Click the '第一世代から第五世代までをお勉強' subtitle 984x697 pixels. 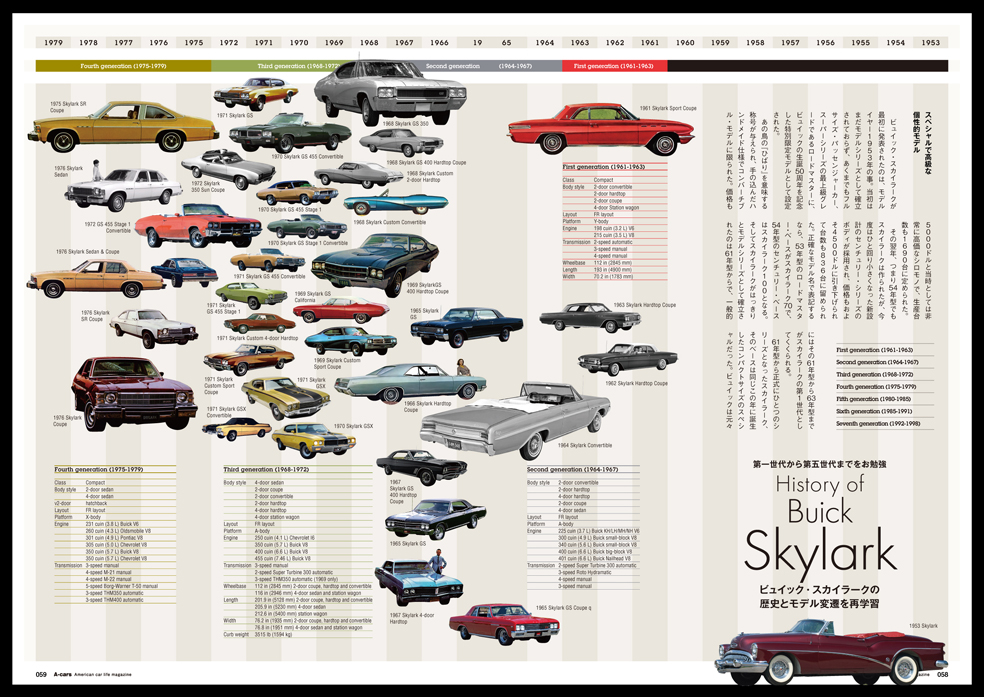point(820,464)
